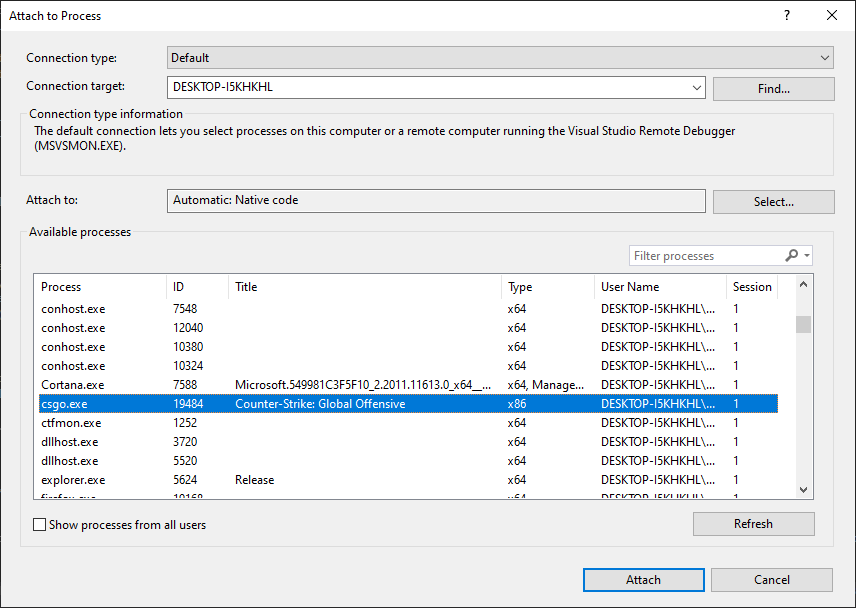
Task: Click the process list scroll up arrow
Action: [803, 284]
